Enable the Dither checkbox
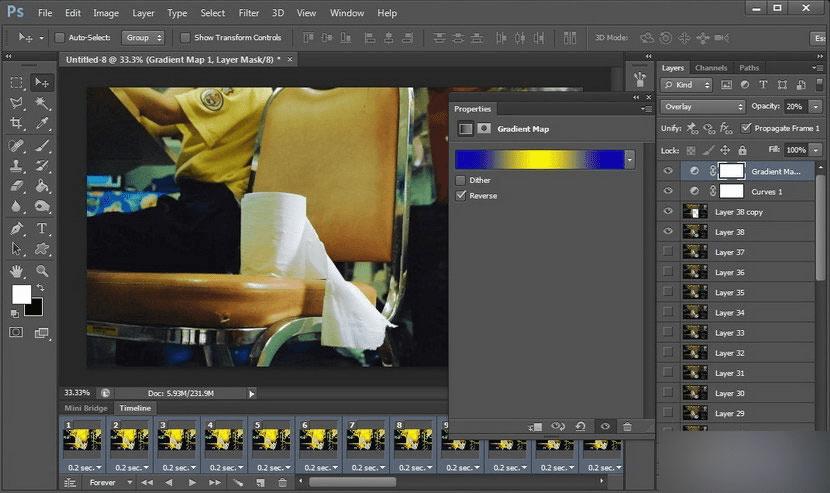Image resolution: width=830 pixels, height=493 pixels. click(x=460, y=180)
